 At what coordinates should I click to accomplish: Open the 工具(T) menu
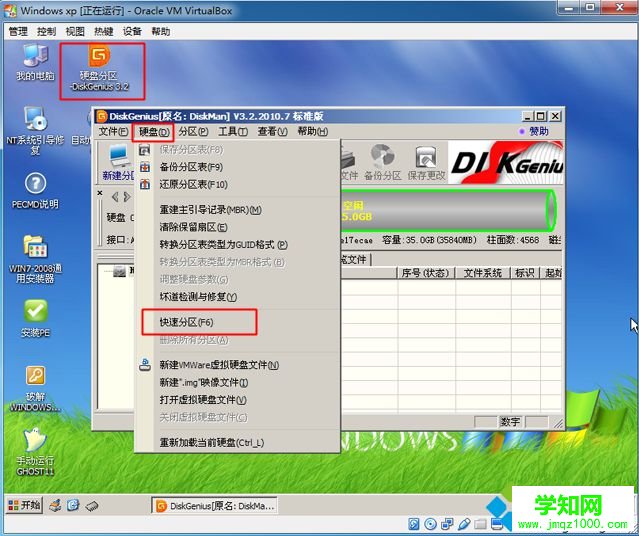coord(233,131)
